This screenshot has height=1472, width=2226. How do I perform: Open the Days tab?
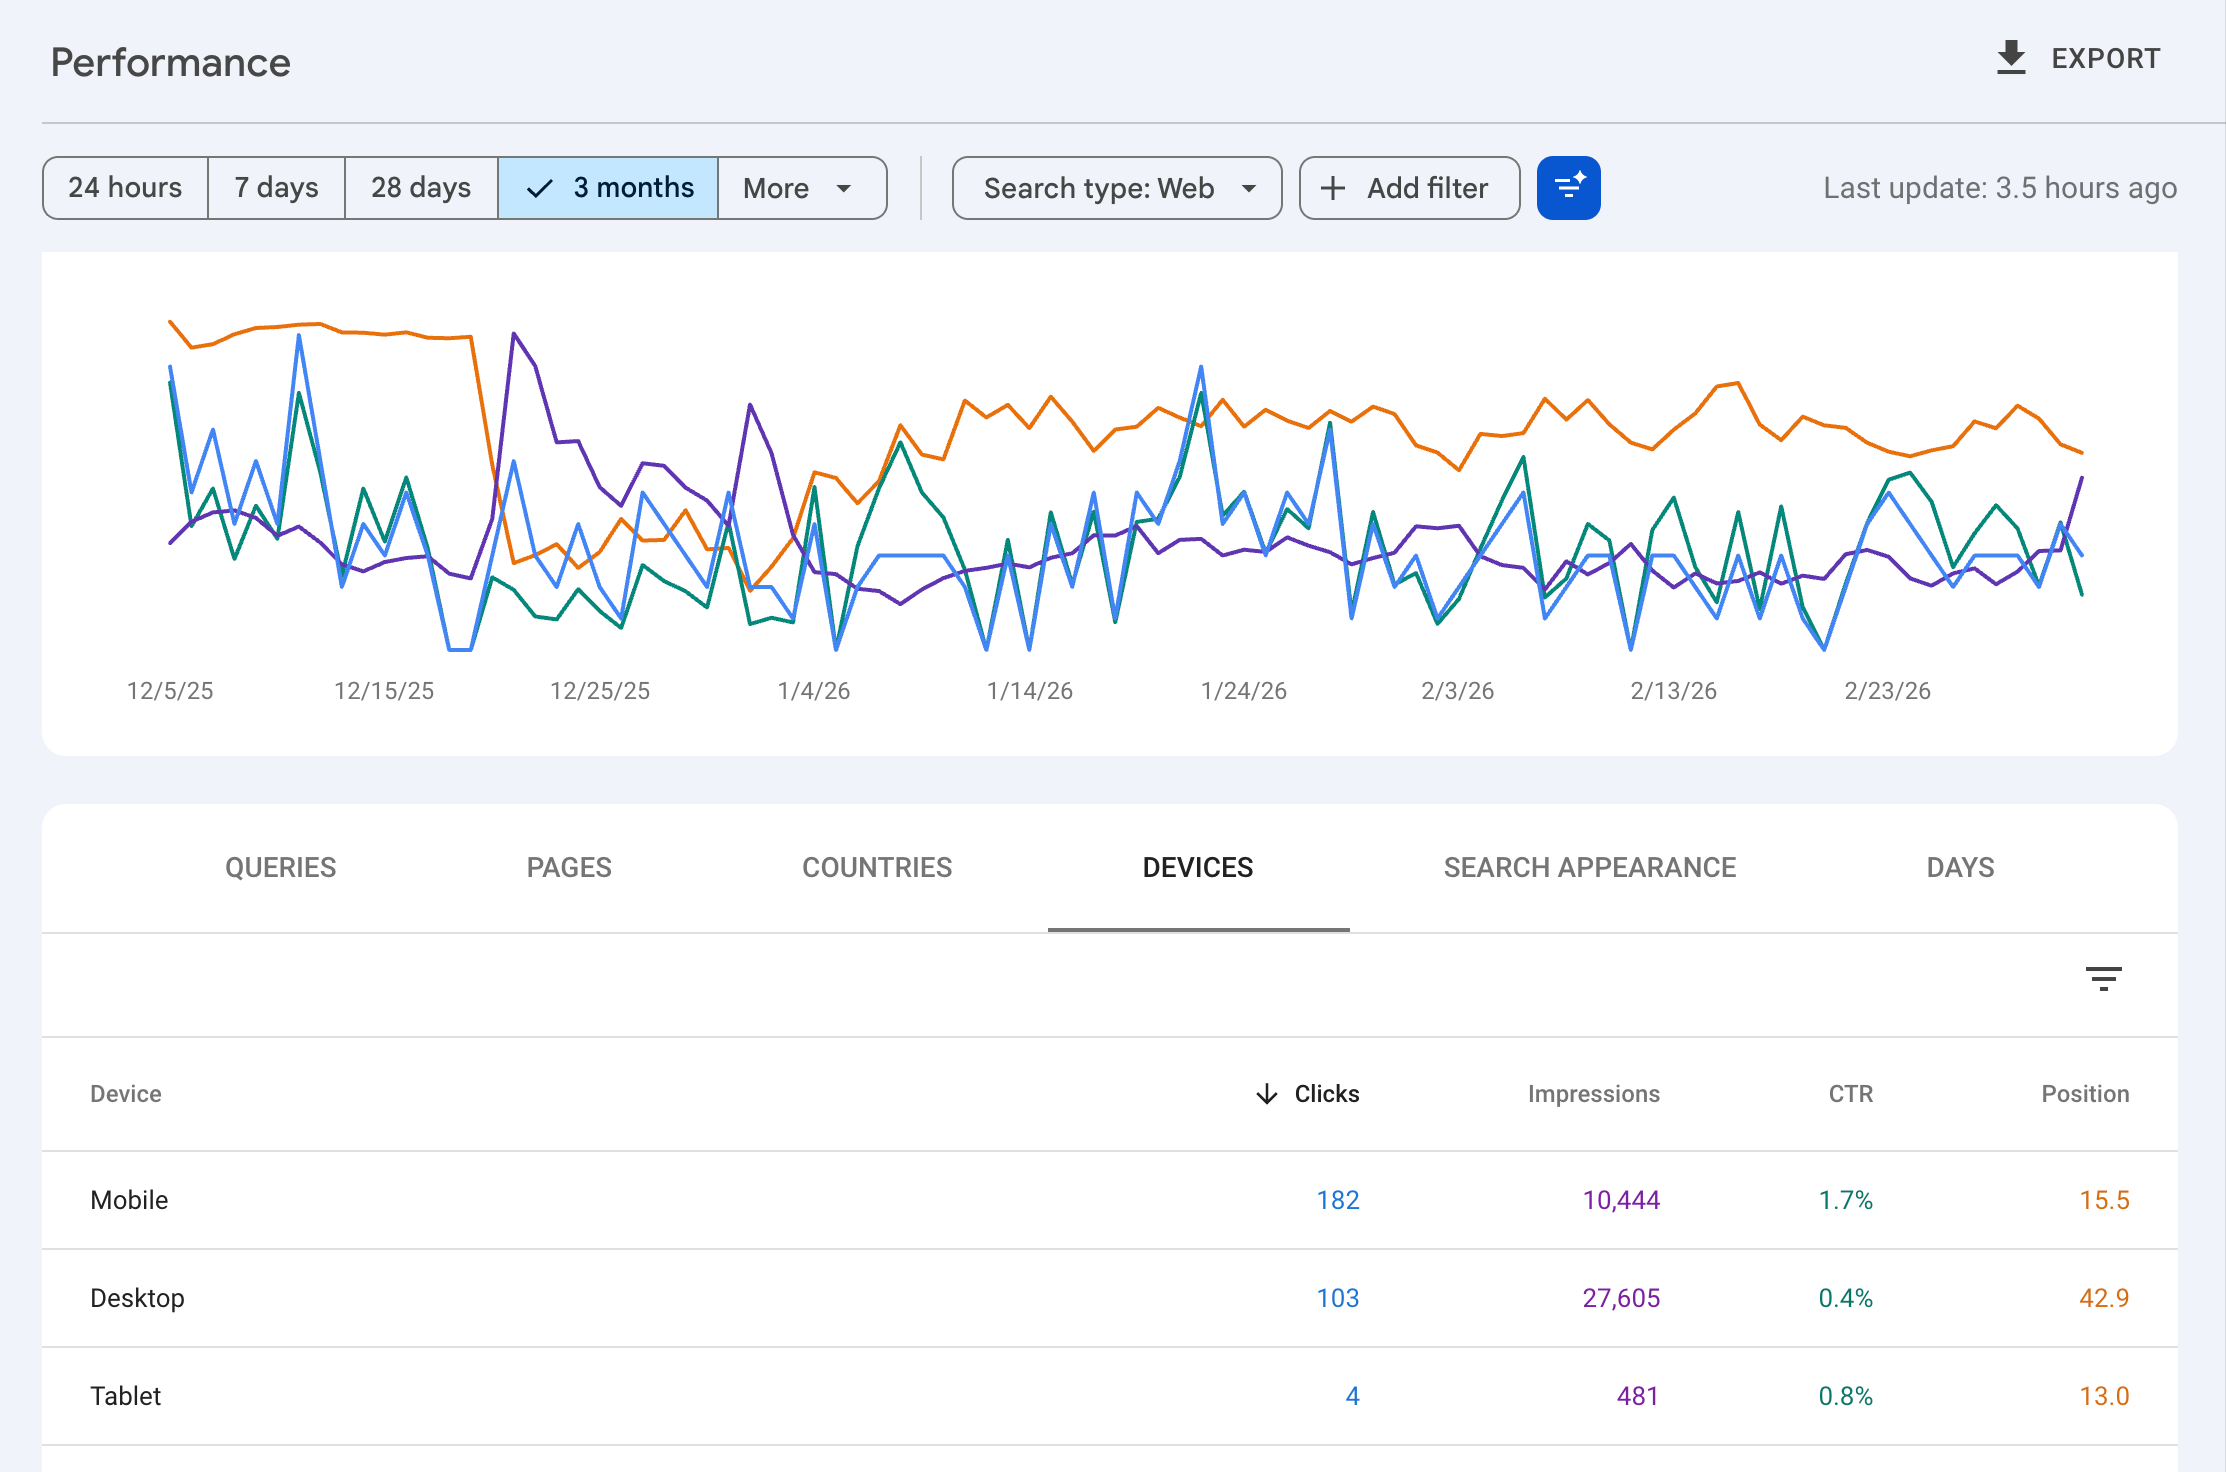point(1960,868)
